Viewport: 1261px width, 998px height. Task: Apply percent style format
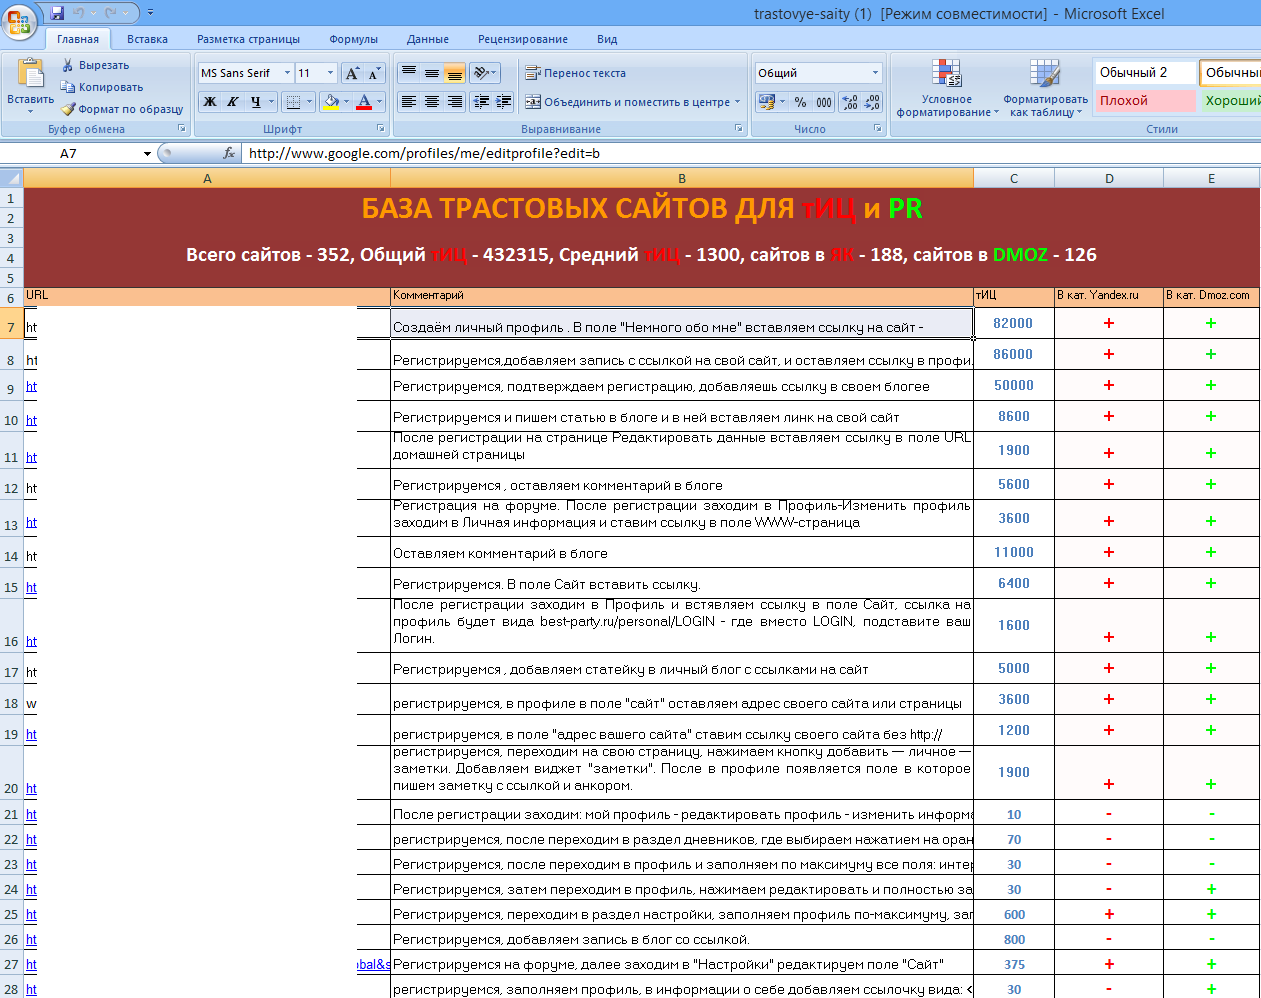click(x=800, y=102)
